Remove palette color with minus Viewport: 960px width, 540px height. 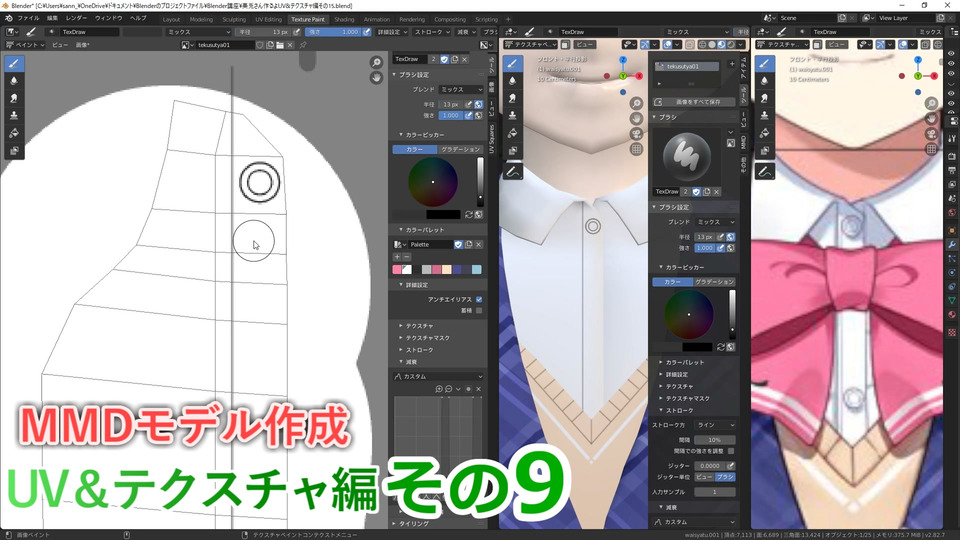(x=406, y=257)
